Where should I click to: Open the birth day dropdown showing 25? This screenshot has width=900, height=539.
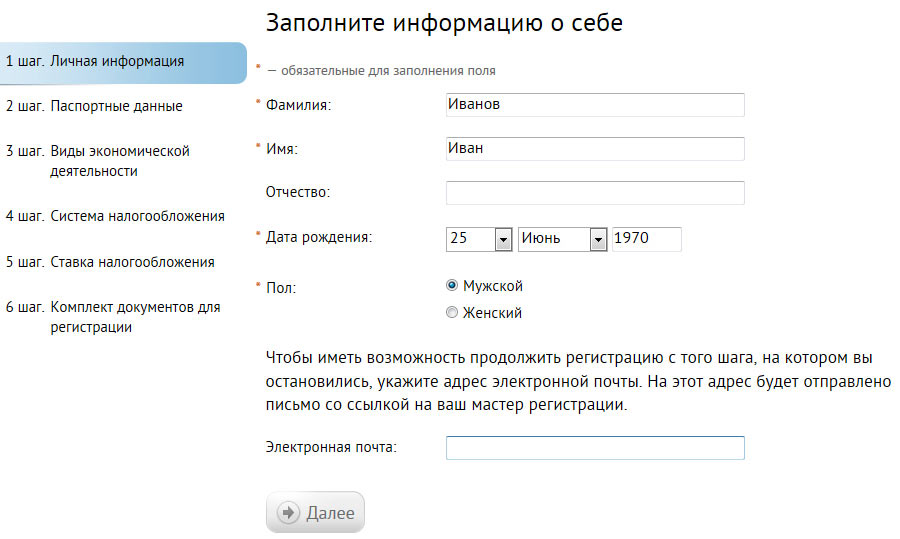point(503,239)
